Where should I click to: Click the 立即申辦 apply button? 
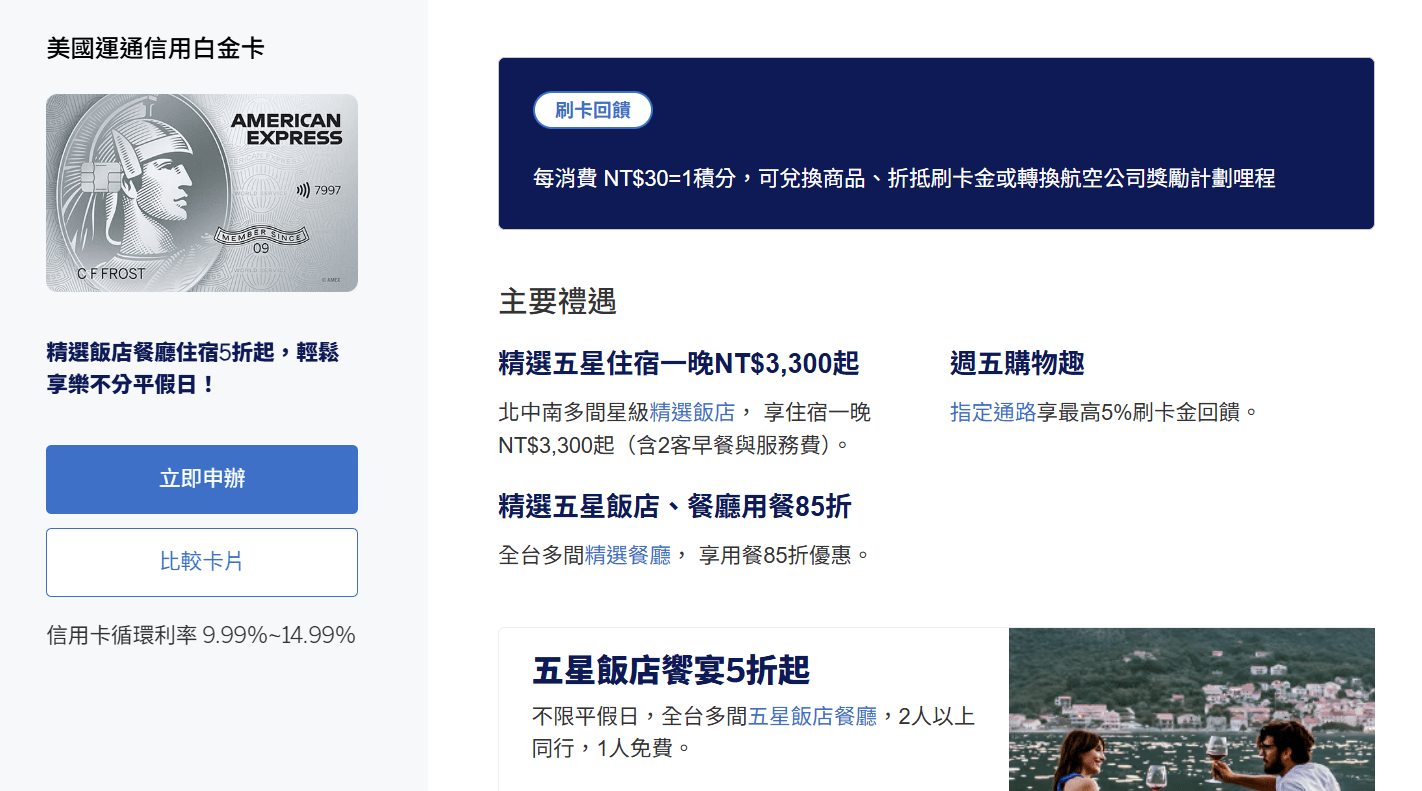click(x=202, y=479)
